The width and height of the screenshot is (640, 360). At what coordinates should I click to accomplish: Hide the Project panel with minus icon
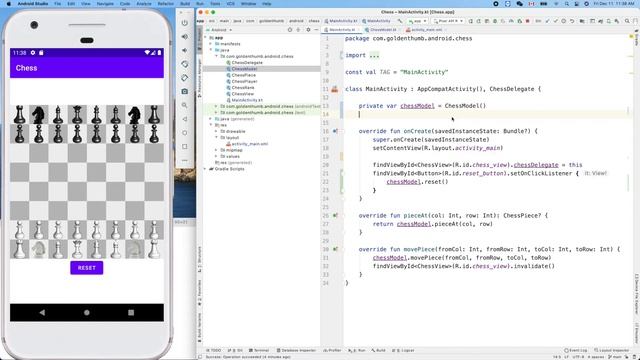316,30
